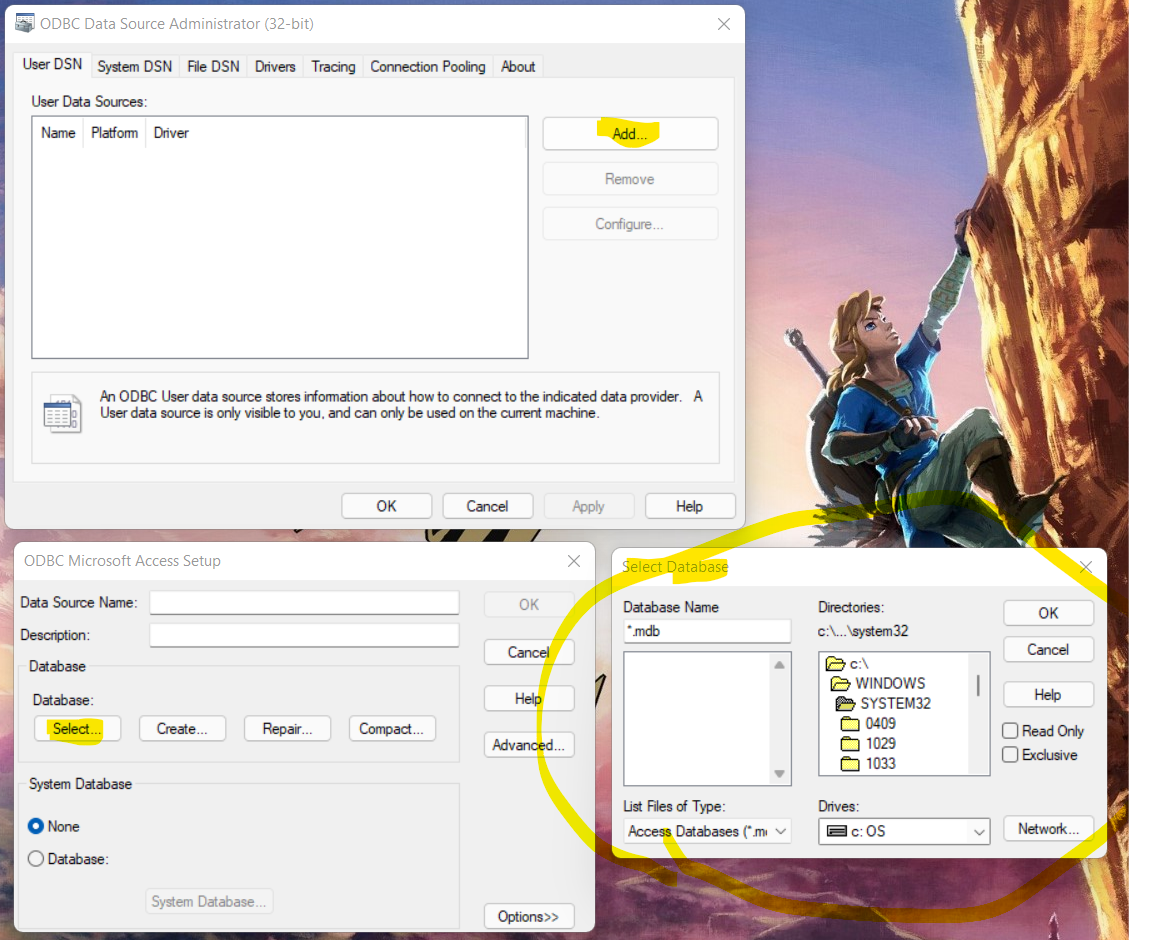Screen dimensions: 1158x940
Task: Select the WINDOWS folder in Directories
Action: coord(878,683)
